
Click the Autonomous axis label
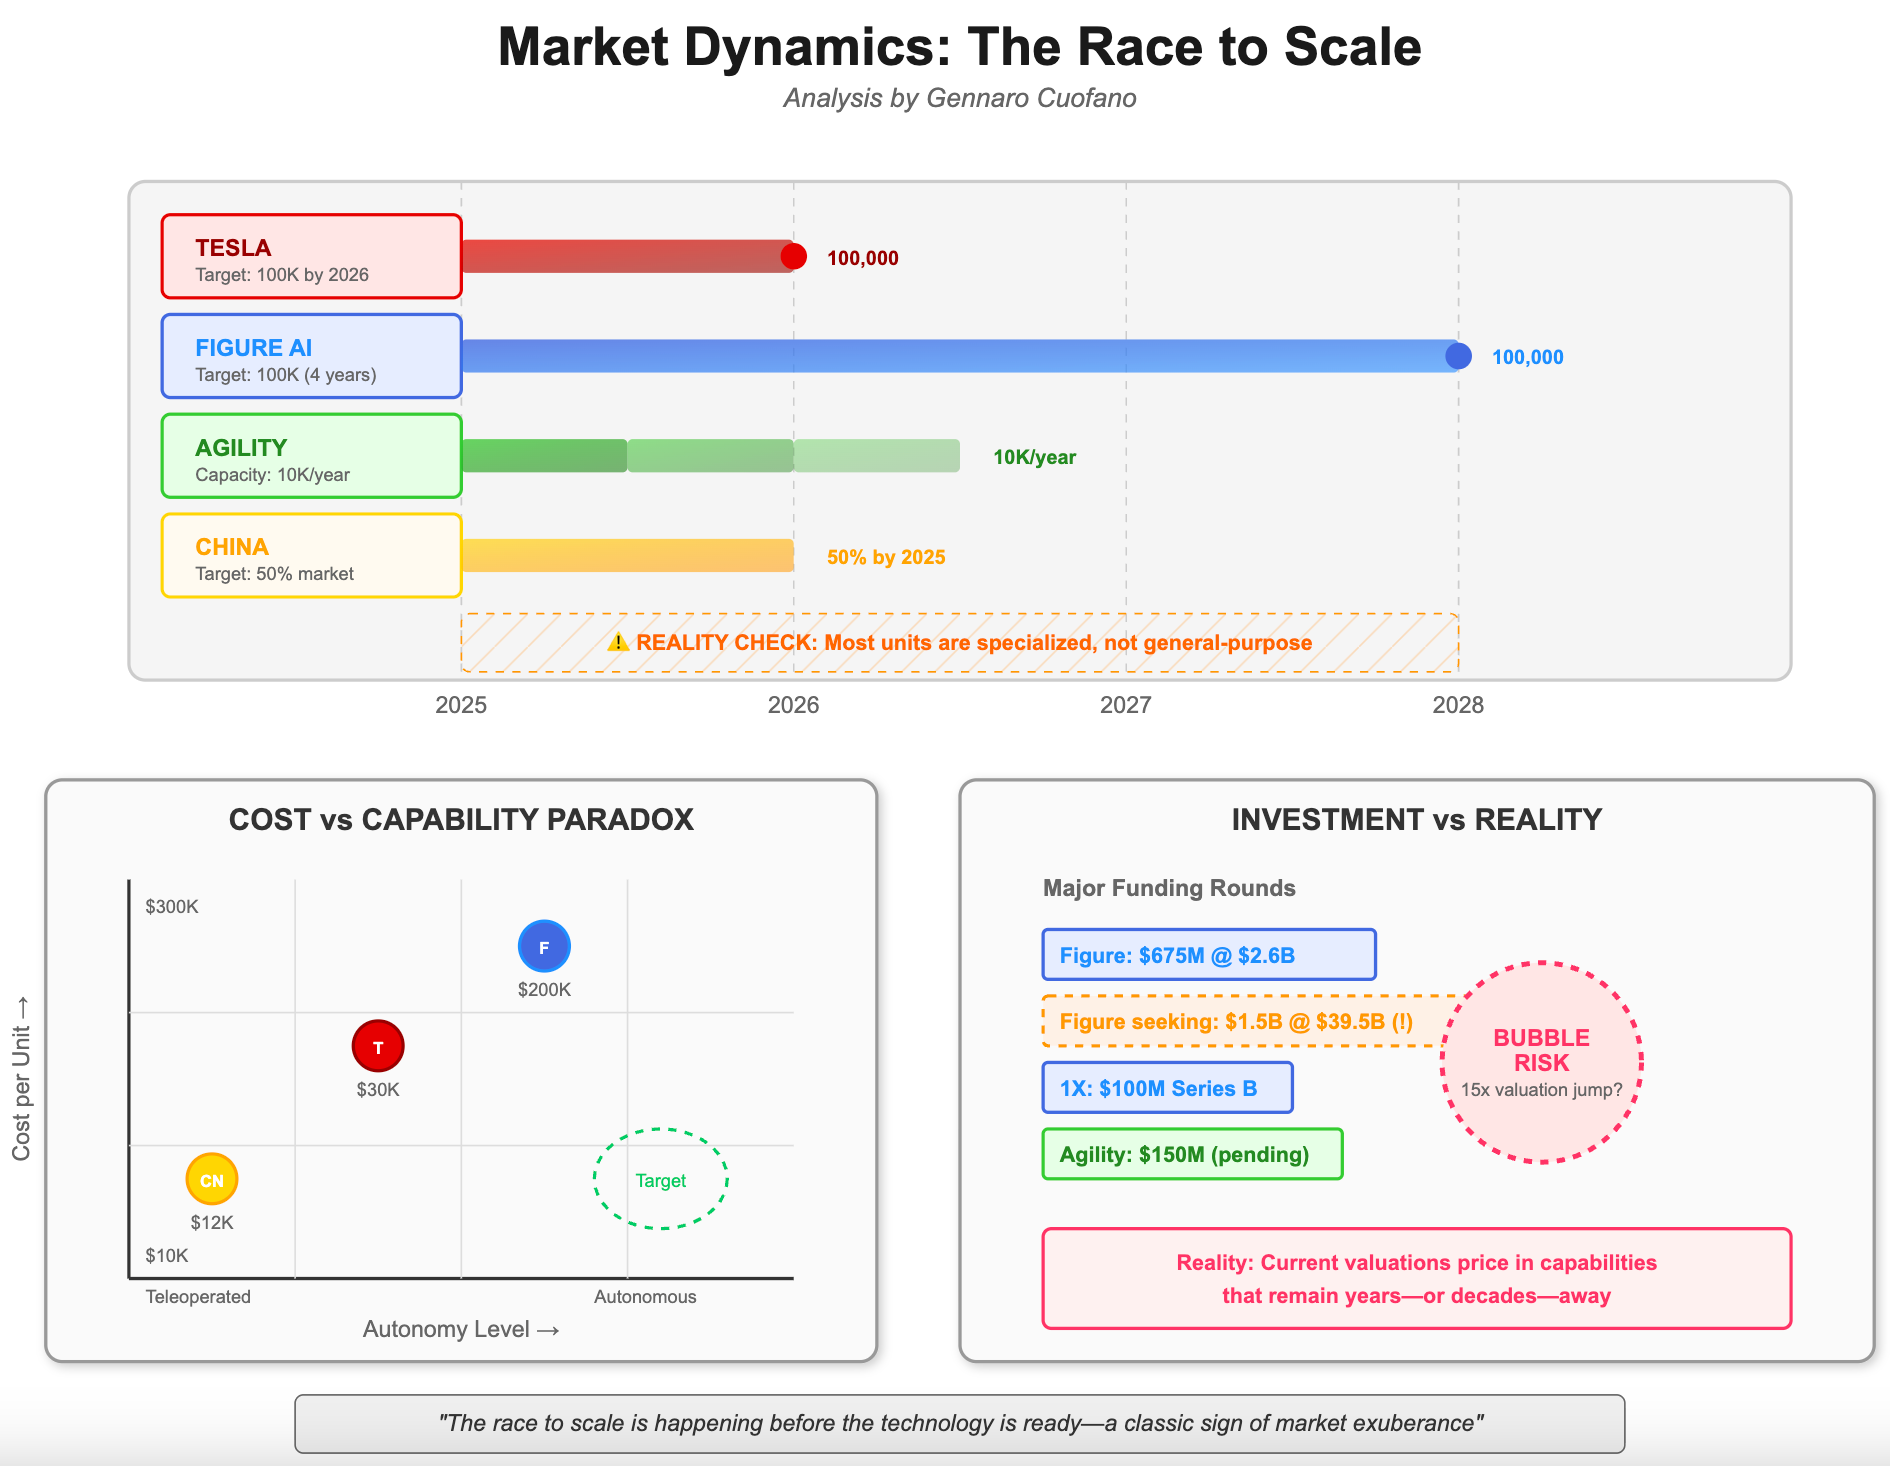(645, 1297)
